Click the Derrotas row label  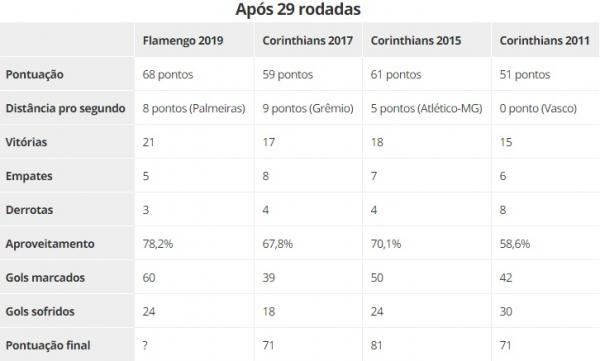click(x=29, y=210)
